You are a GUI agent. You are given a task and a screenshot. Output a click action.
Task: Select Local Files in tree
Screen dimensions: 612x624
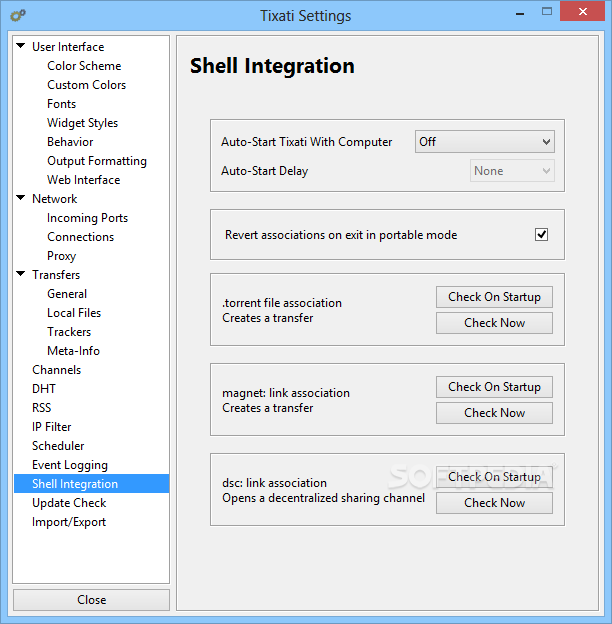pos(74,313)
